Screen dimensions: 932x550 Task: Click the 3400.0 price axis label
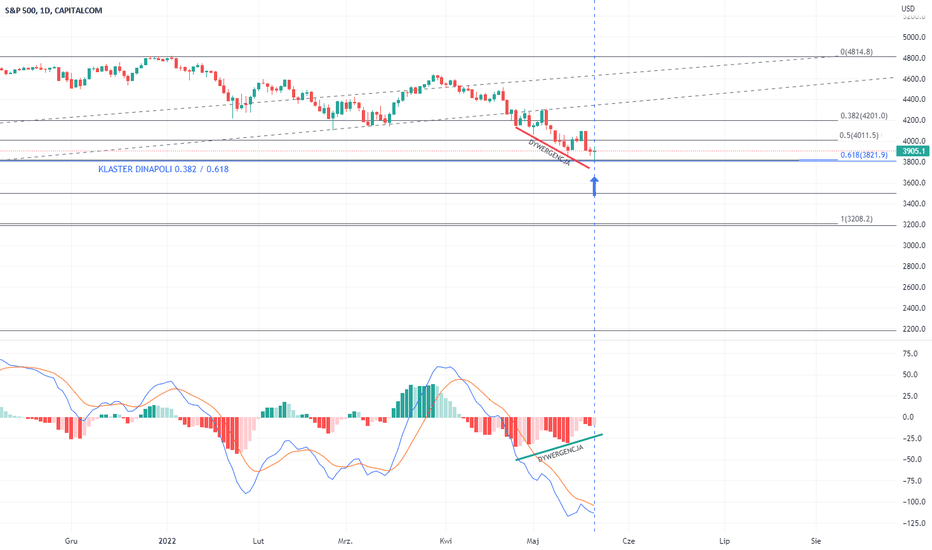pos(914,204)
